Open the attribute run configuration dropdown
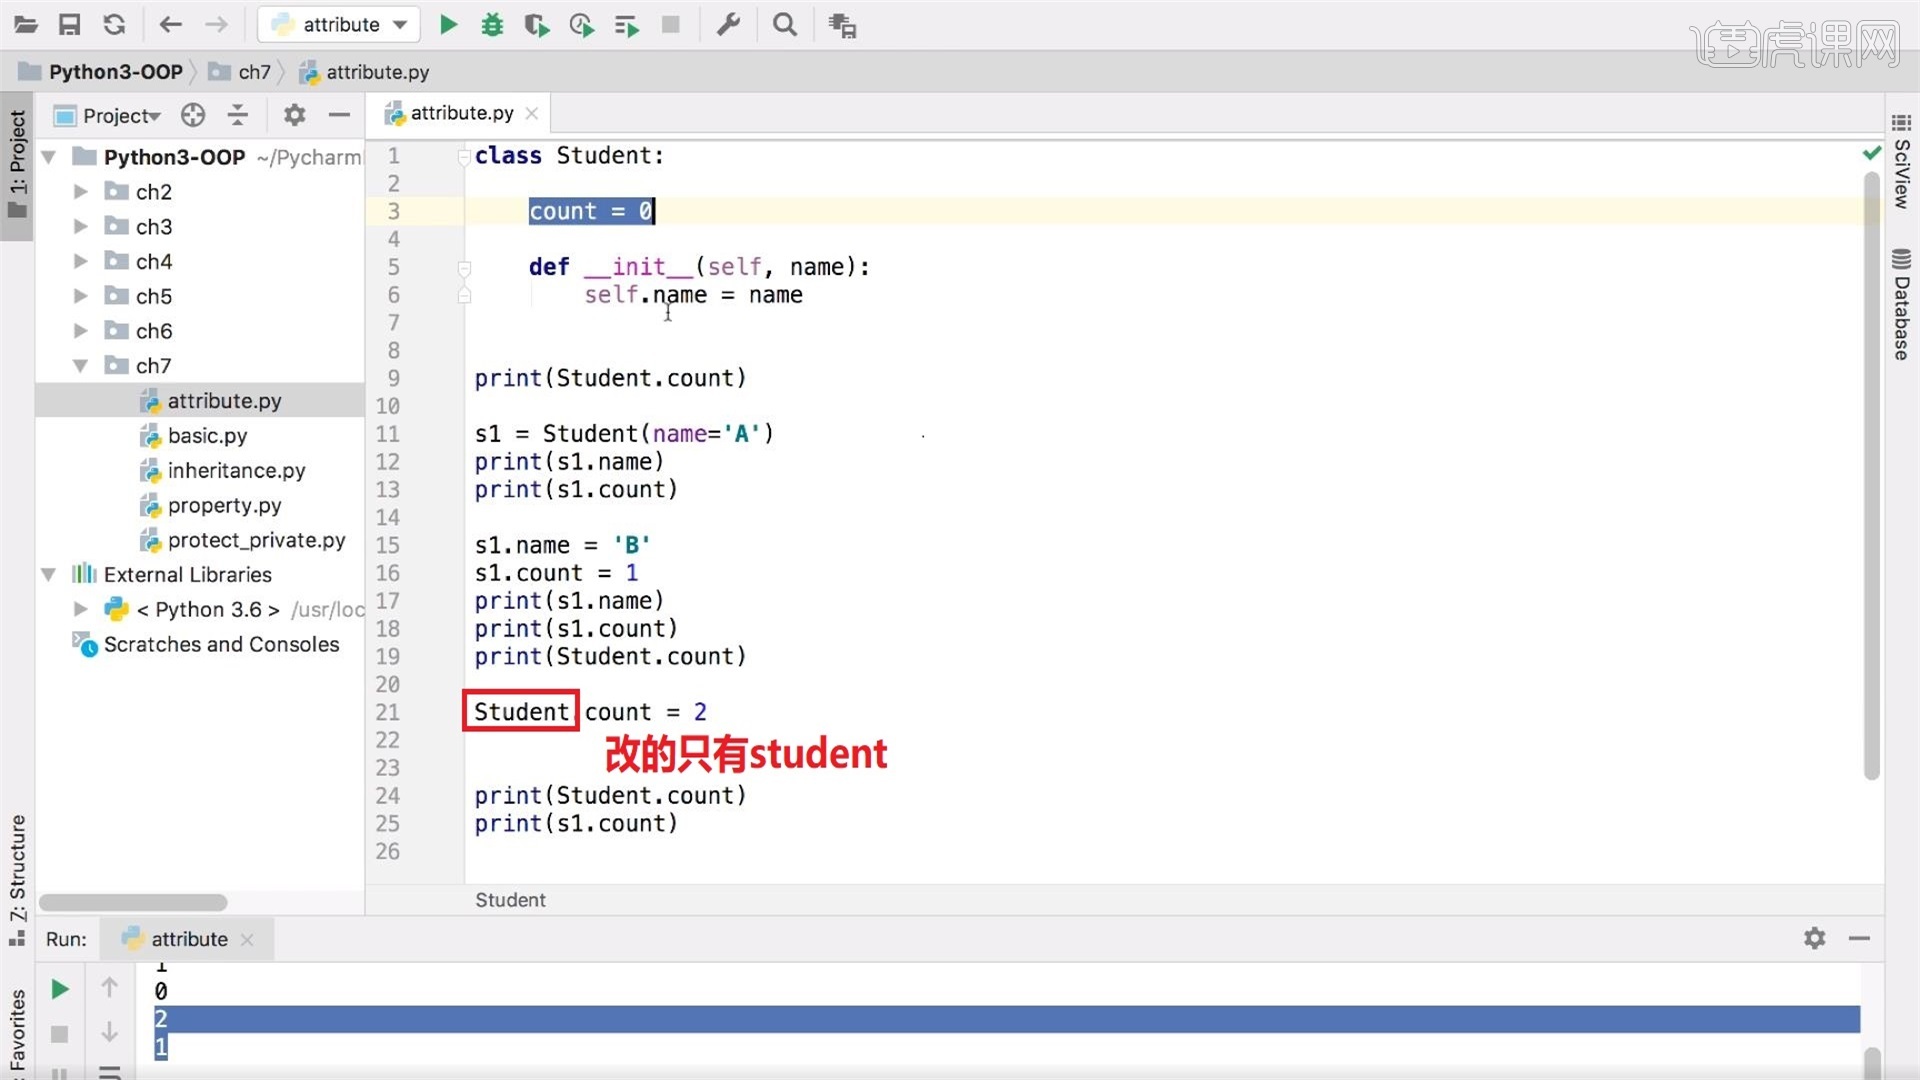 339,25
